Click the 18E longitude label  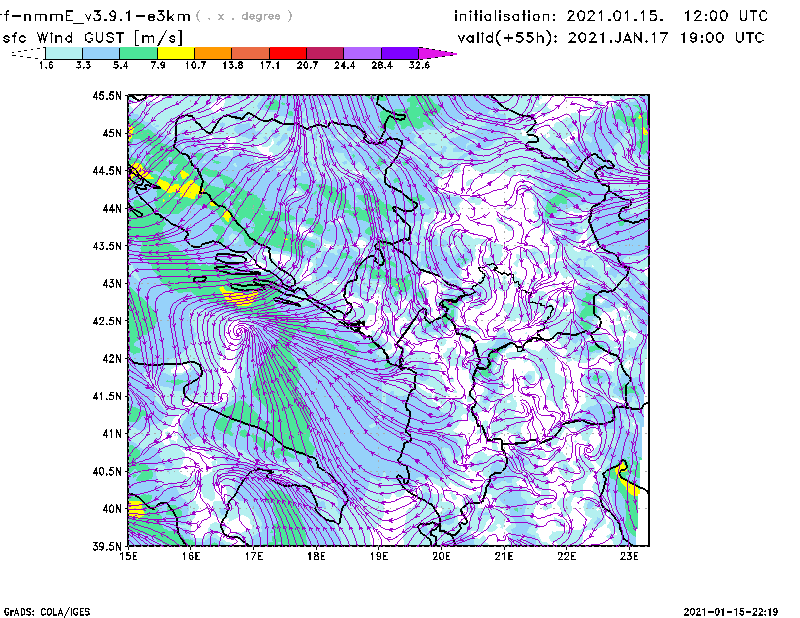coord(316,556)
